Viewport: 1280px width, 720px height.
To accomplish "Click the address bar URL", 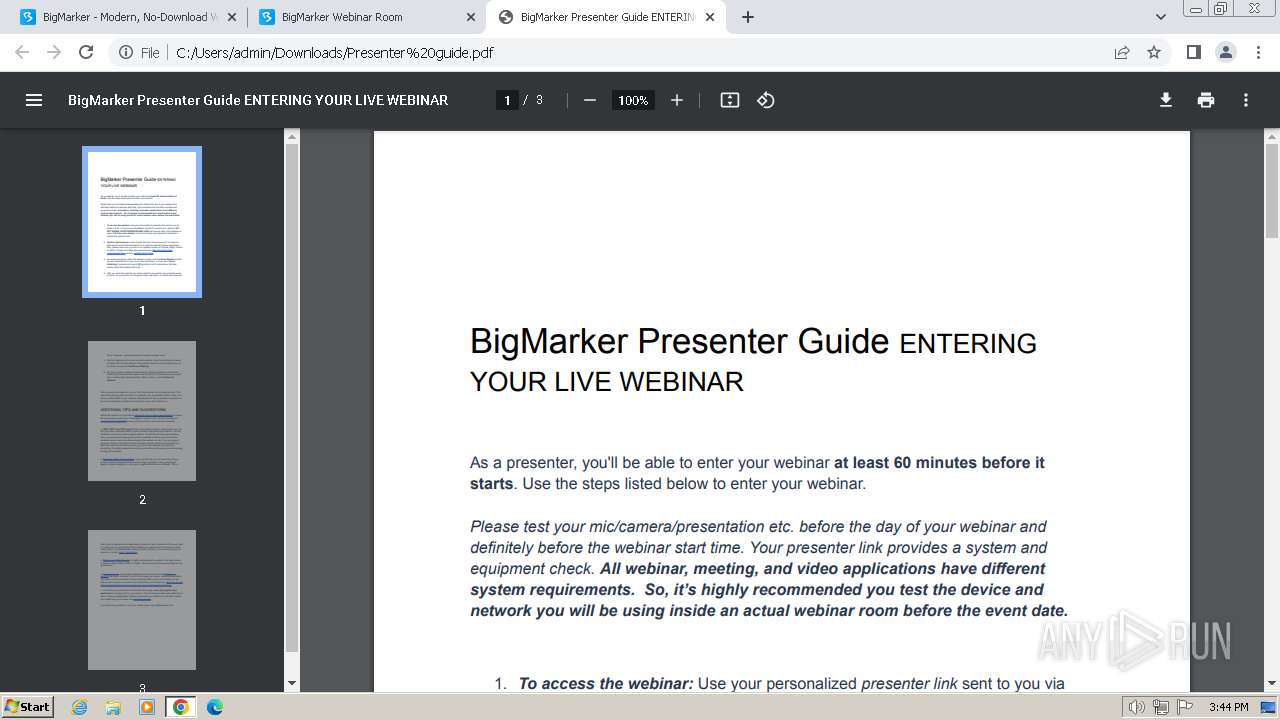I will point(335,53).
